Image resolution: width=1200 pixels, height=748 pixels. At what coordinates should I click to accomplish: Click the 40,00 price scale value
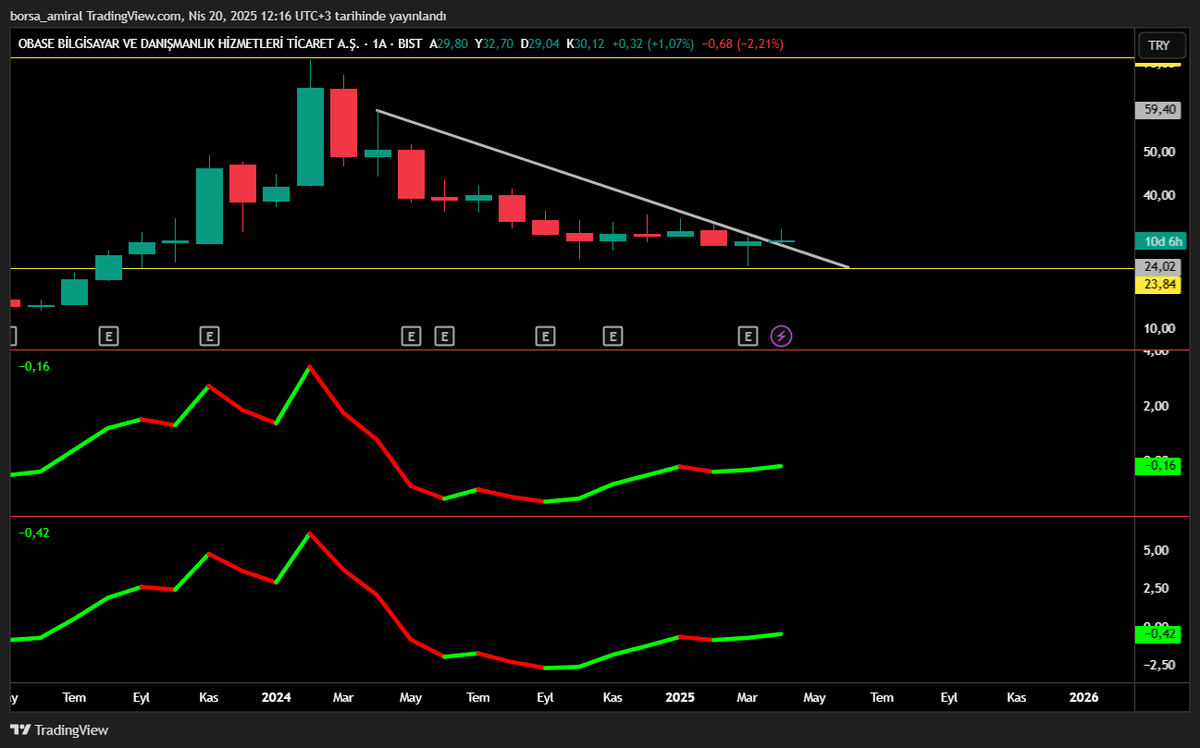pyautogui.click(x=1158, y=196)
